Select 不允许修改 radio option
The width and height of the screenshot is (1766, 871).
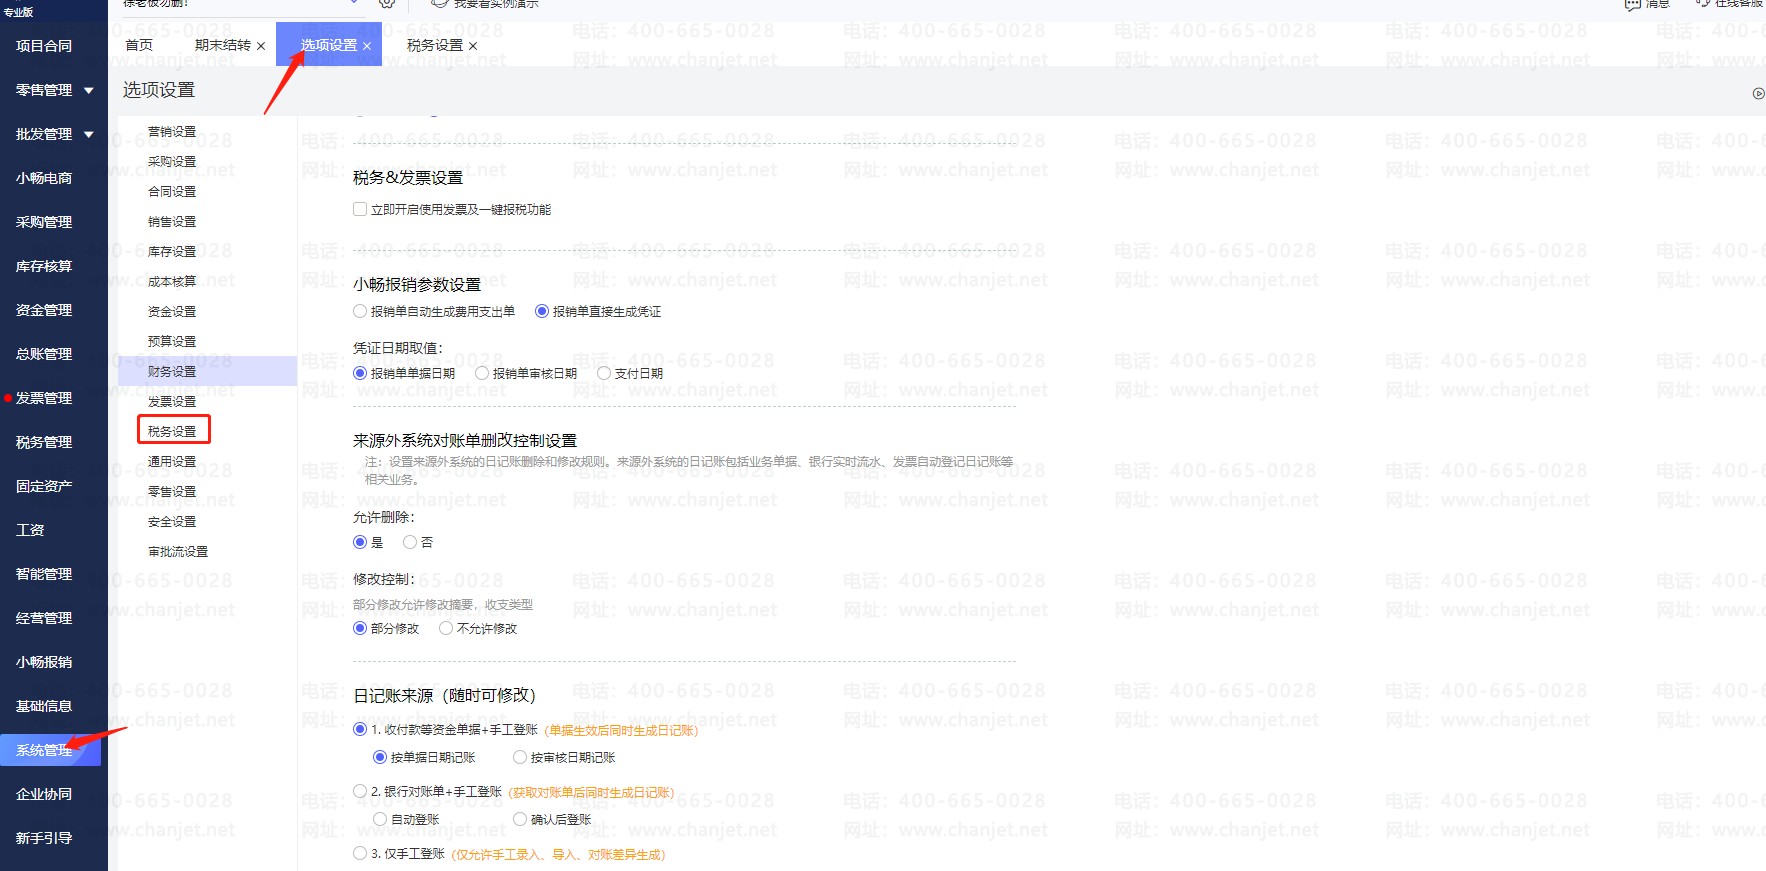coord(446,629)
